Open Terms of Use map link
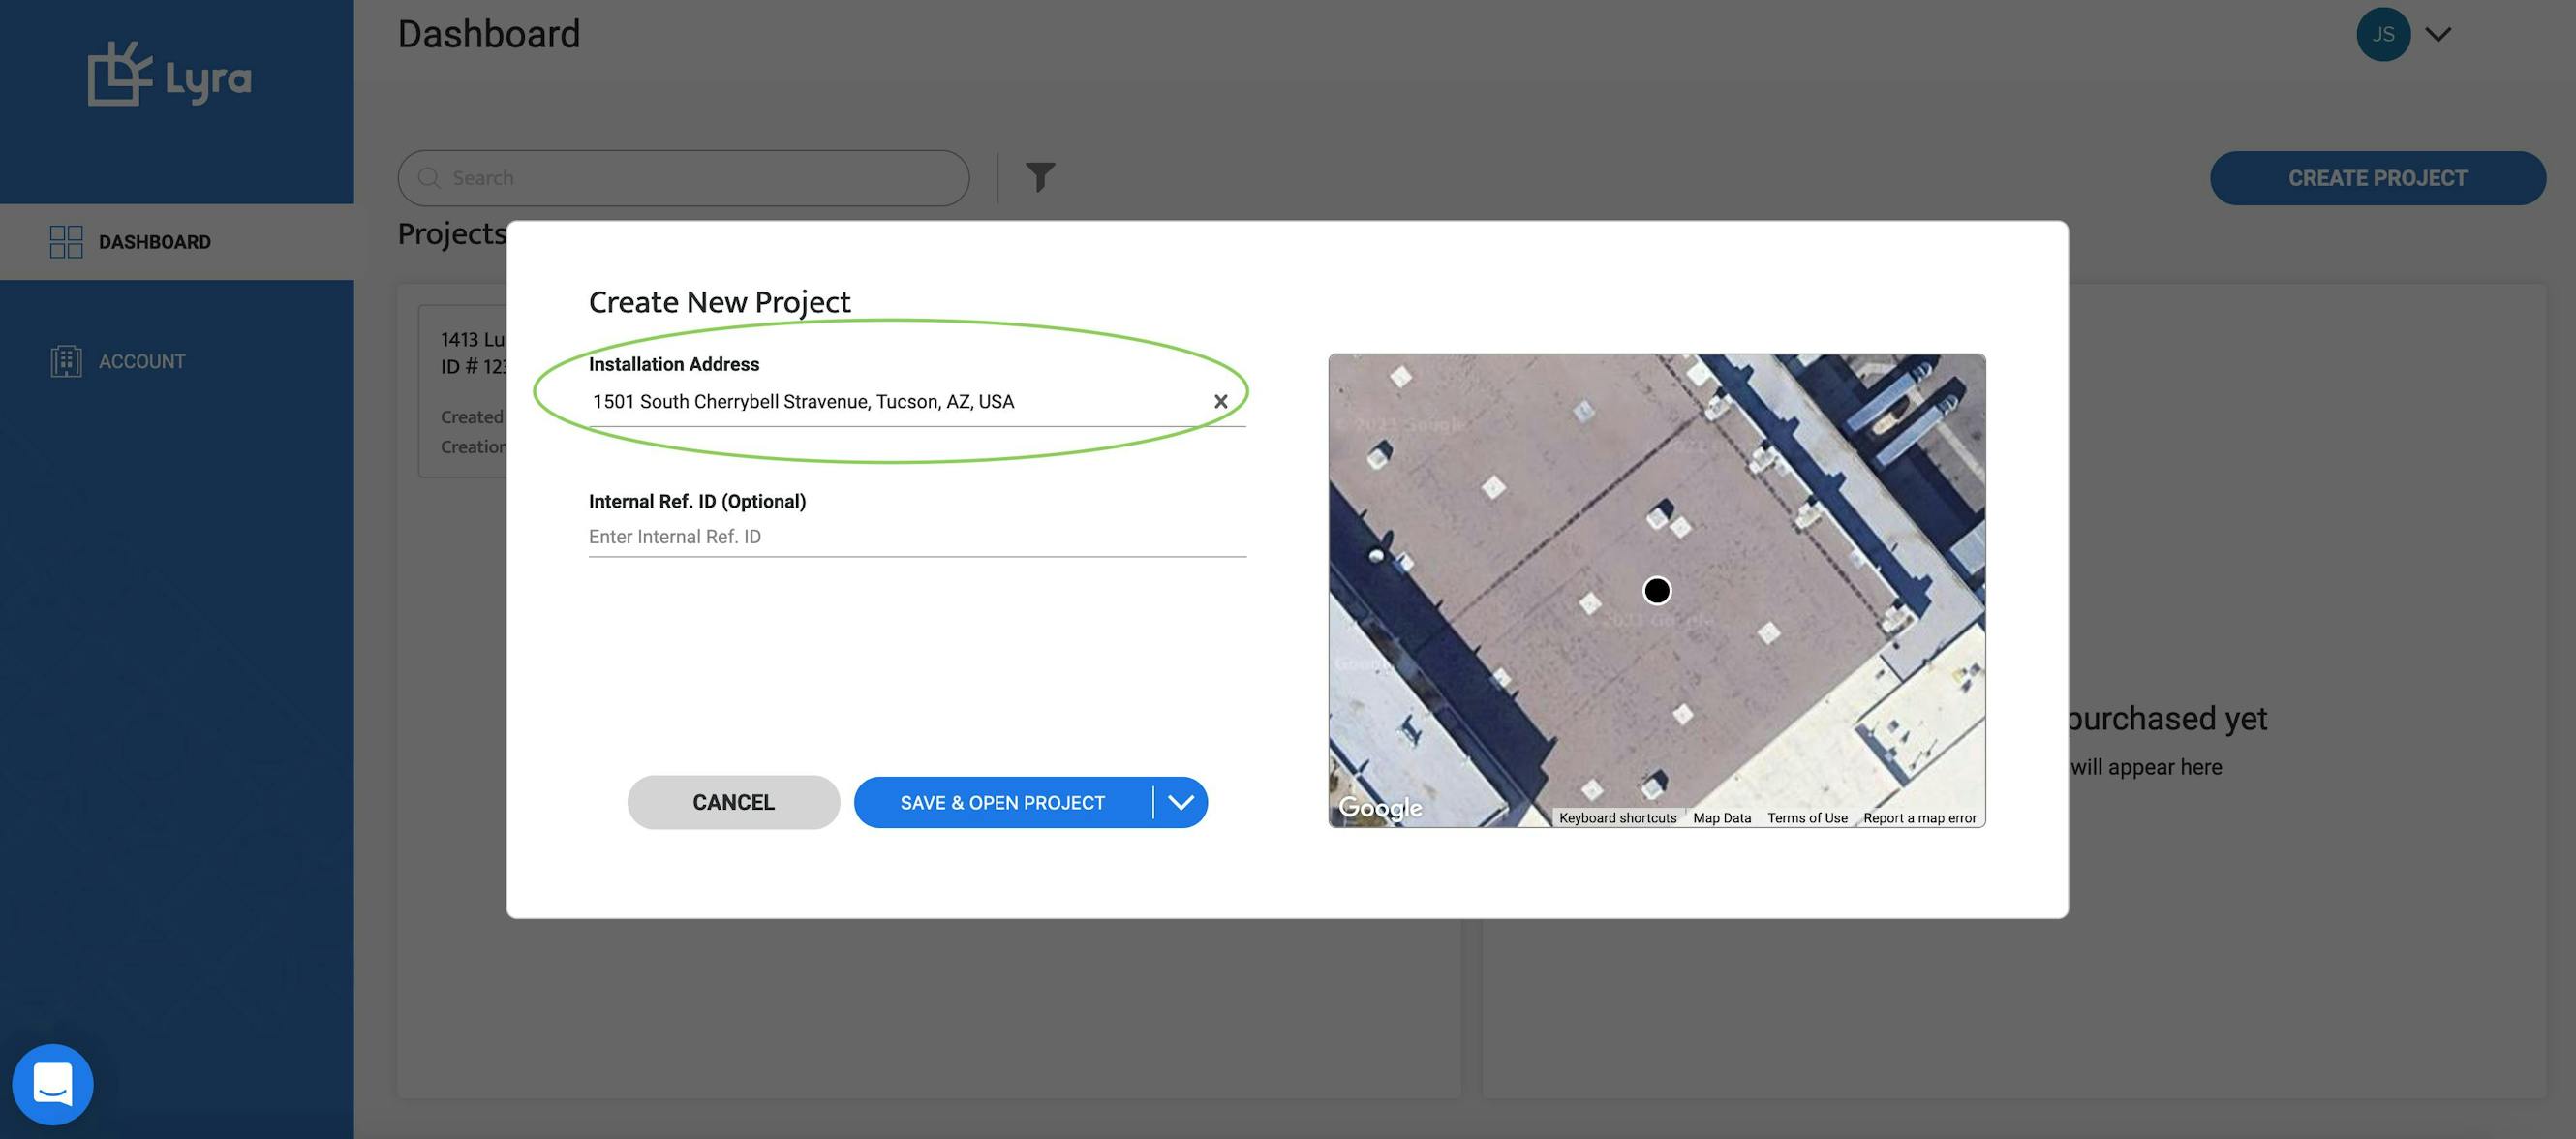2576x1139 pixels. (x=1806, y=818)
